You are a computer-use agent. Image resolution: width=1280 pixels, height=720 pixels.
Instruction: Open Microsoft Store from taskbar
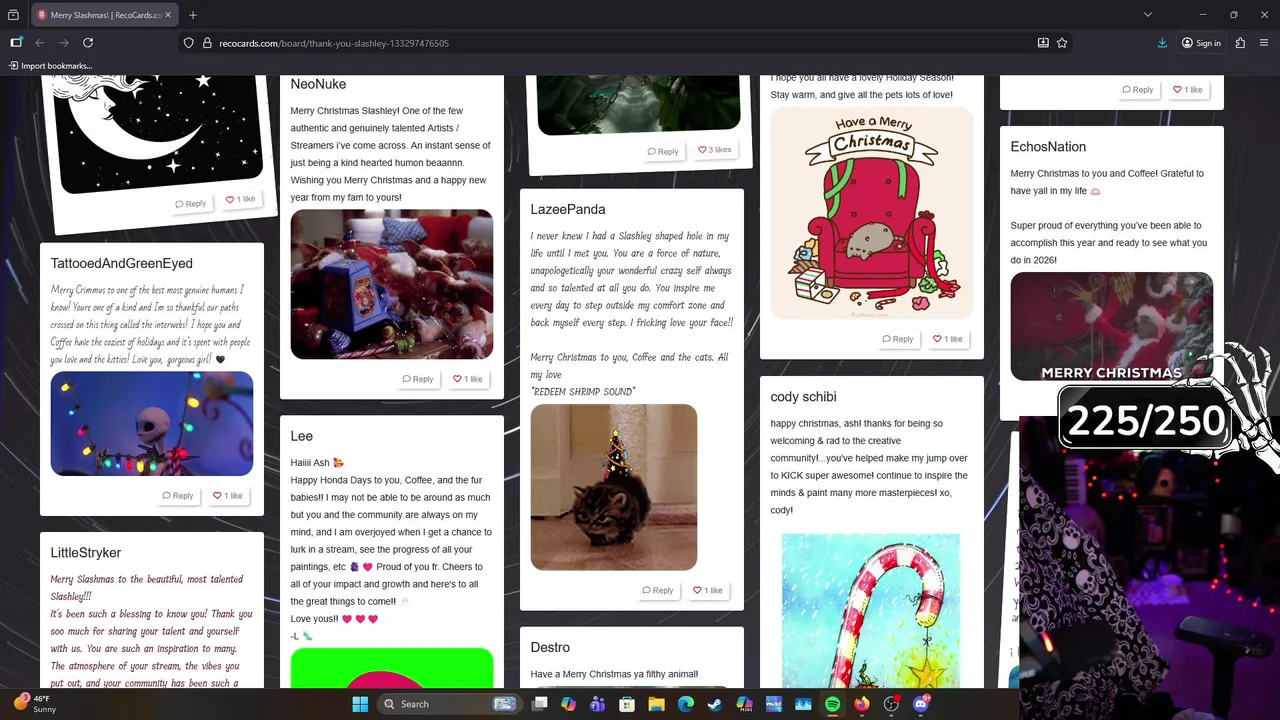point(627,704)
